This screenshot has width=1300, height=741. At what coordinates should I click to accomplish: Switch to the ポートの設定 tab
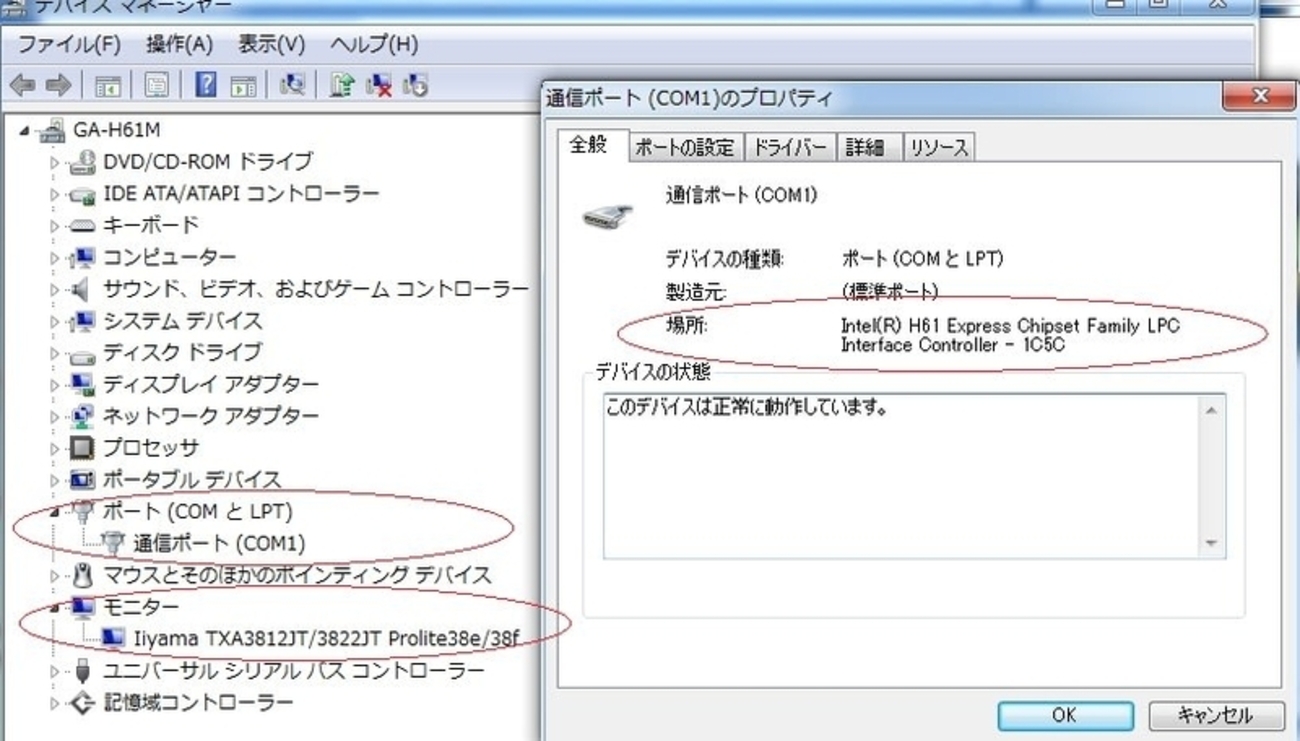pyautogui.click(x=685, y=148)
